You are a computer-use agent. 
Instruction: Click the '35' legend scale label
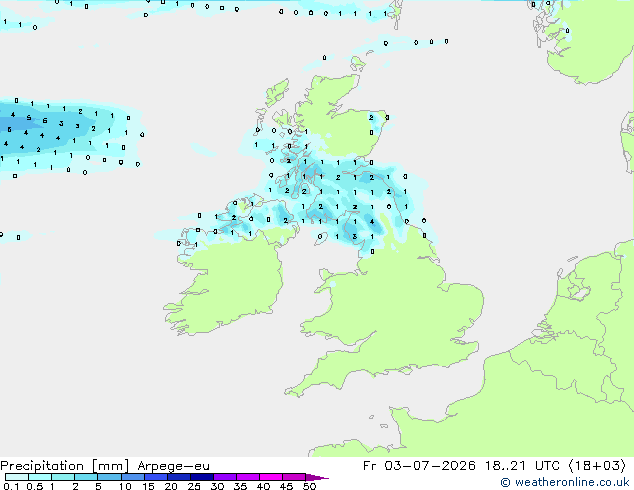[240, 486]
